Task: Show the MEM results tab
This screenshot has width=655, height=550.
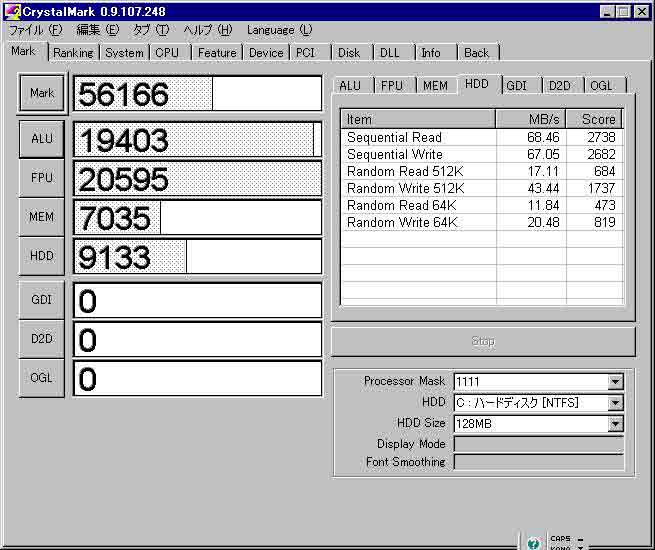Action: pos(435,86)
